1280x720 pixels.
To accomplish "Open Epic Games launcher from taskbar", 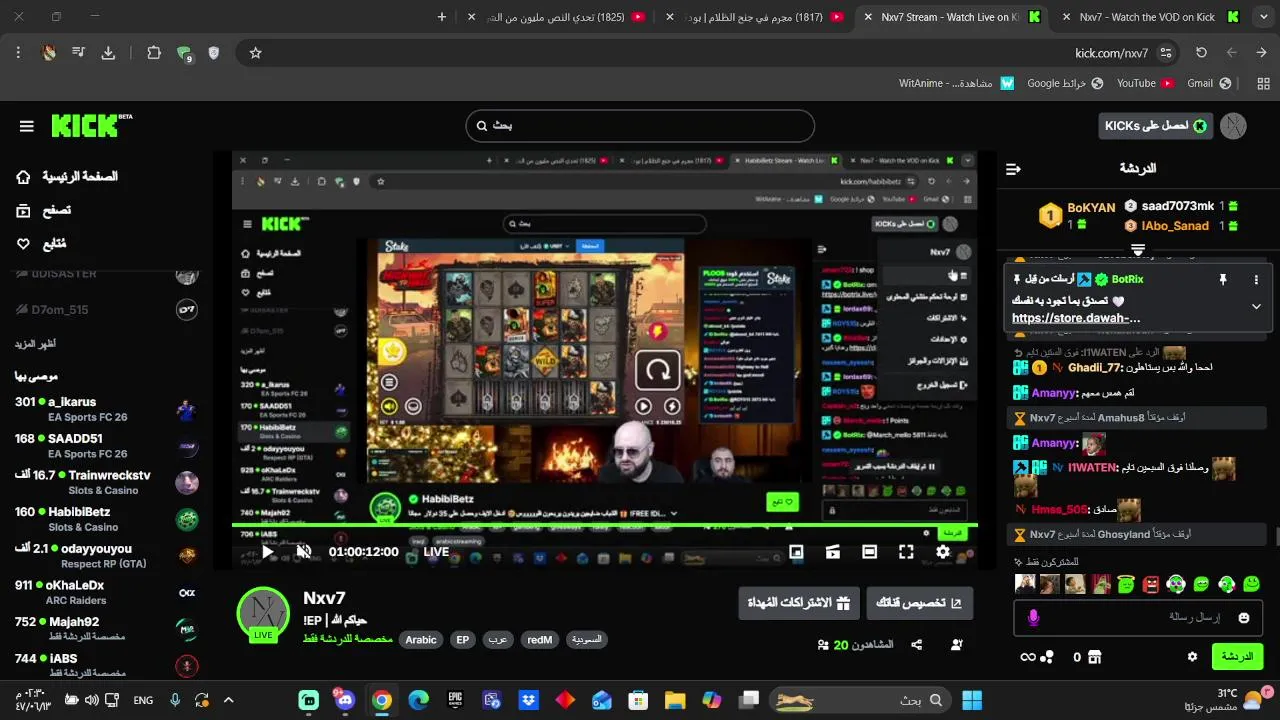I will (x=455, y=700).
